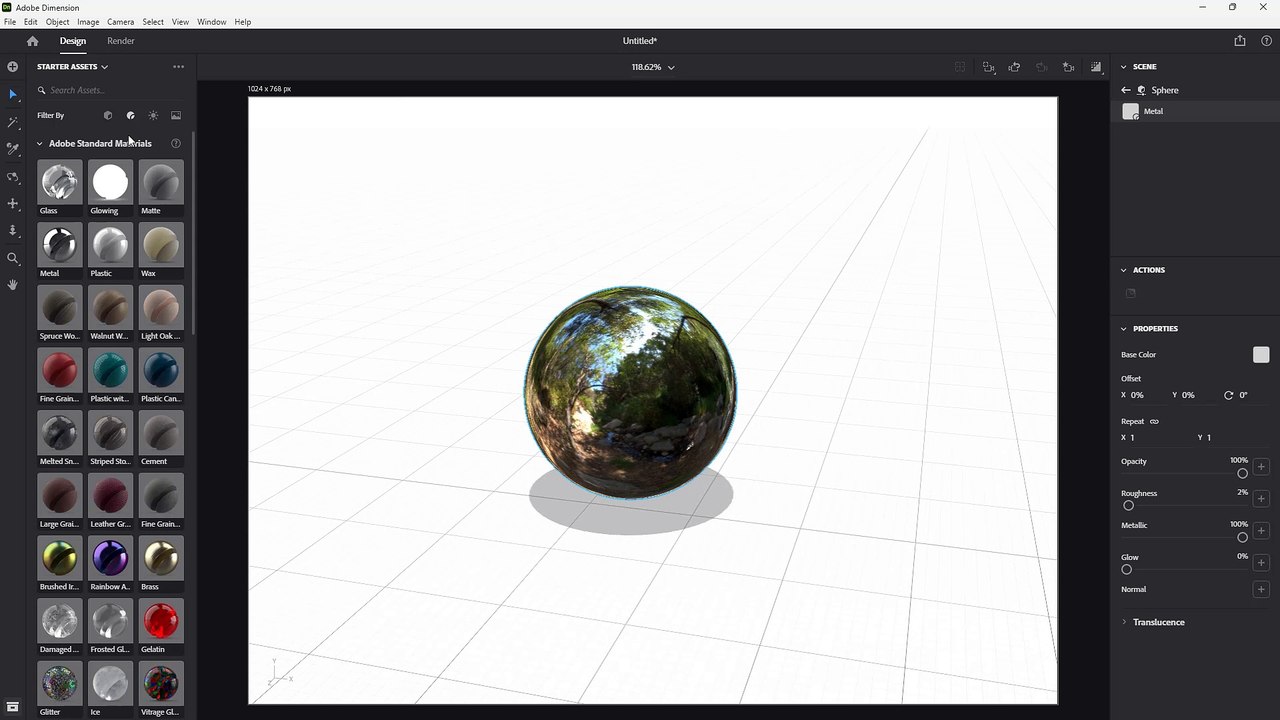This screenshot has width=1280, height=720.
Task: Open the Share and Export icon
Action: coord(1240,41)
